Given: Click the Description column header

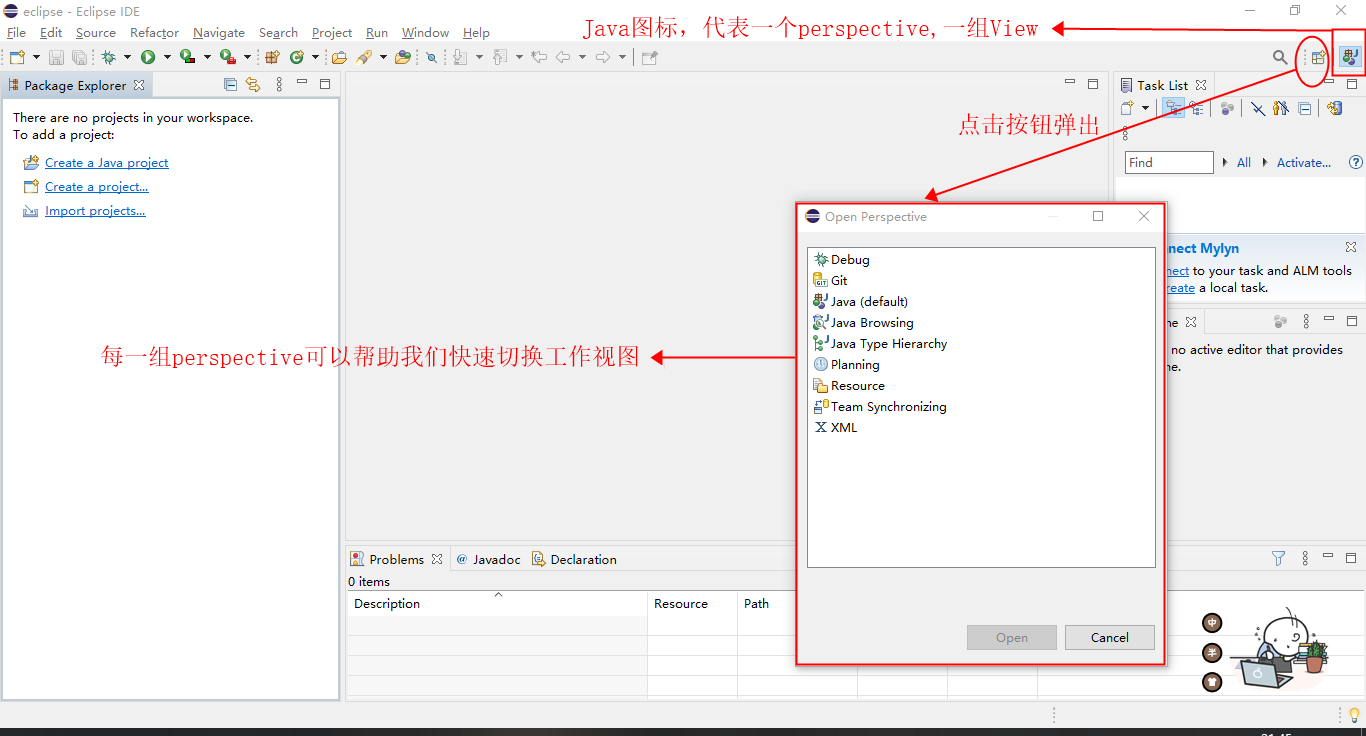Looking at the screenshot, I should pos(498,604).
